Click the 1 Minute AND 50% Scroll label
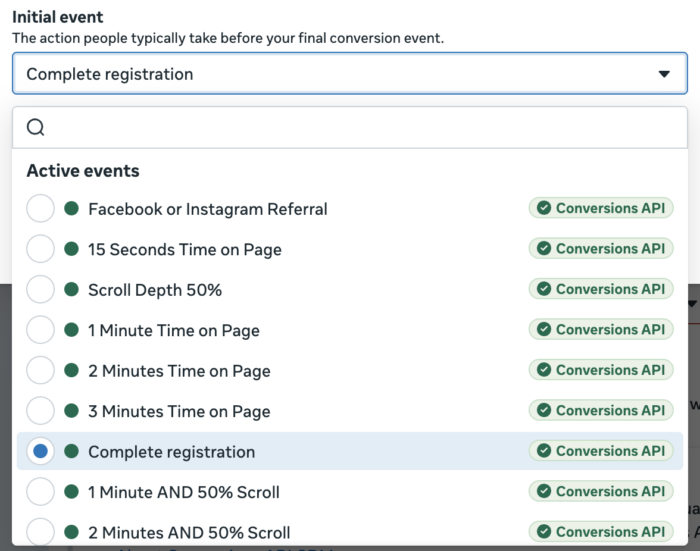This screenshot has height=551, width=700. tap(184, 492)
